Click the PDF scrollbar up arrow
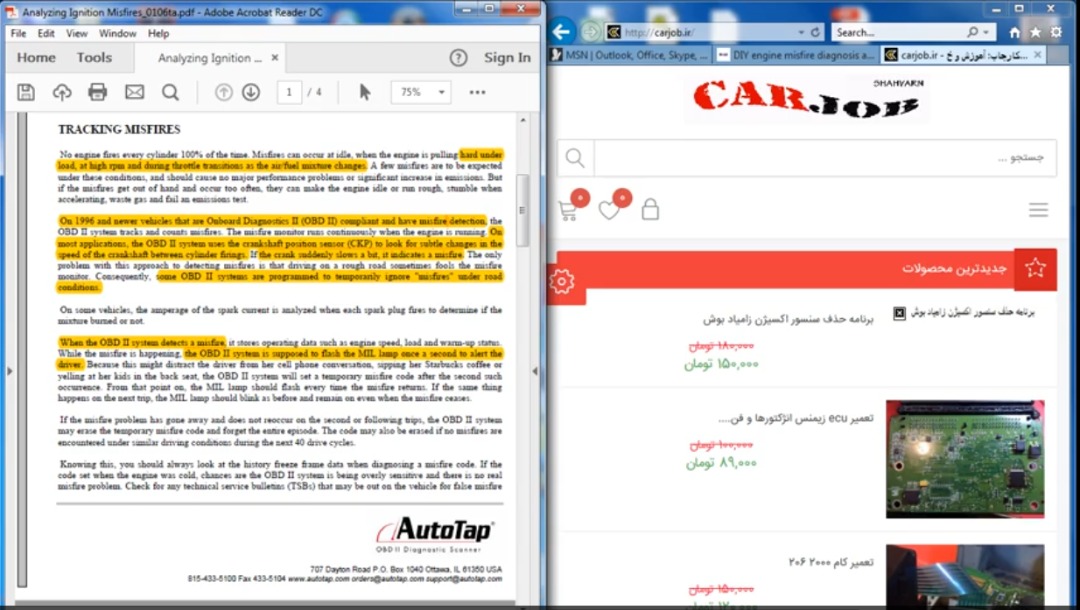 tap(523, 120)
